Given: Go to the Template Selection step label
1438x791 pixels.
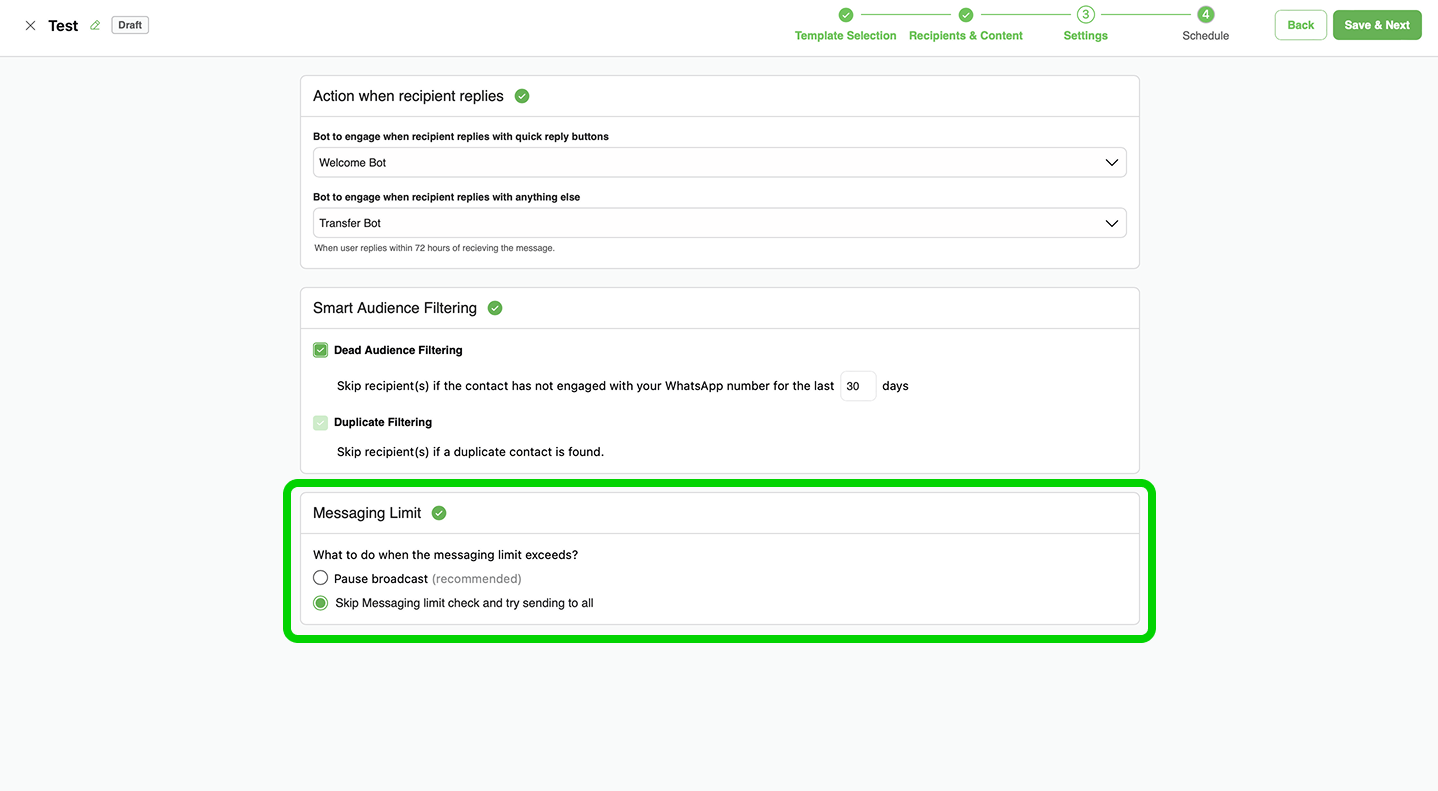Looking at the screenshot, I should 845,36.
